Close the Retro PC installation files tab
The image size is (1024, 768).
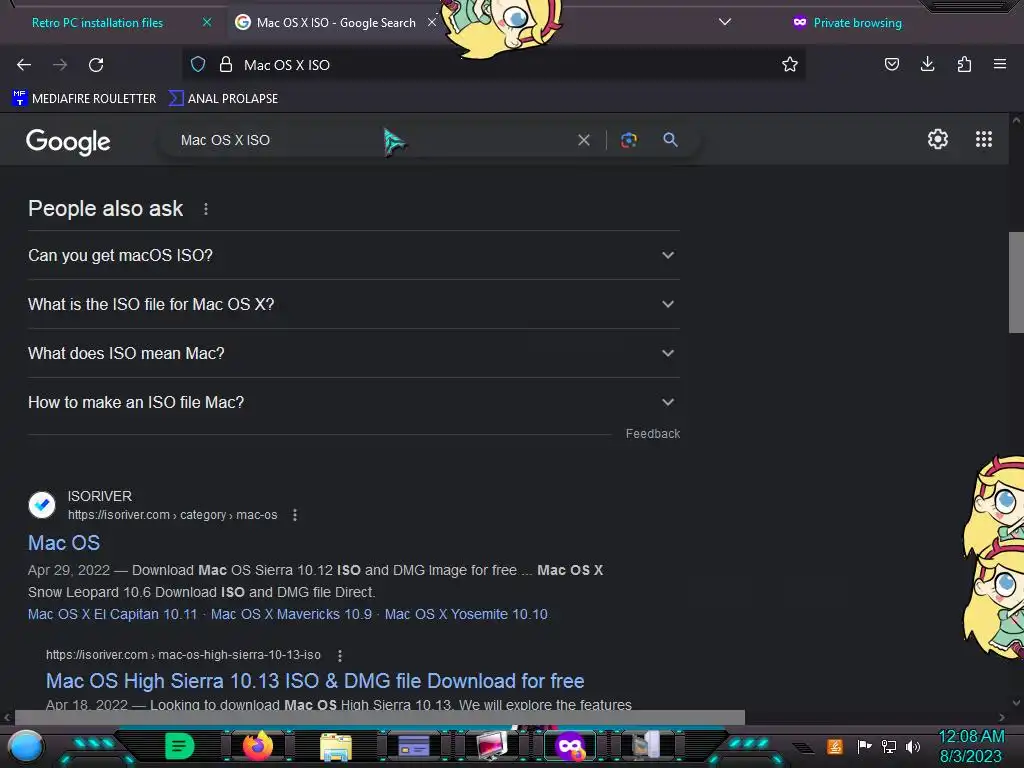point(207,22)
